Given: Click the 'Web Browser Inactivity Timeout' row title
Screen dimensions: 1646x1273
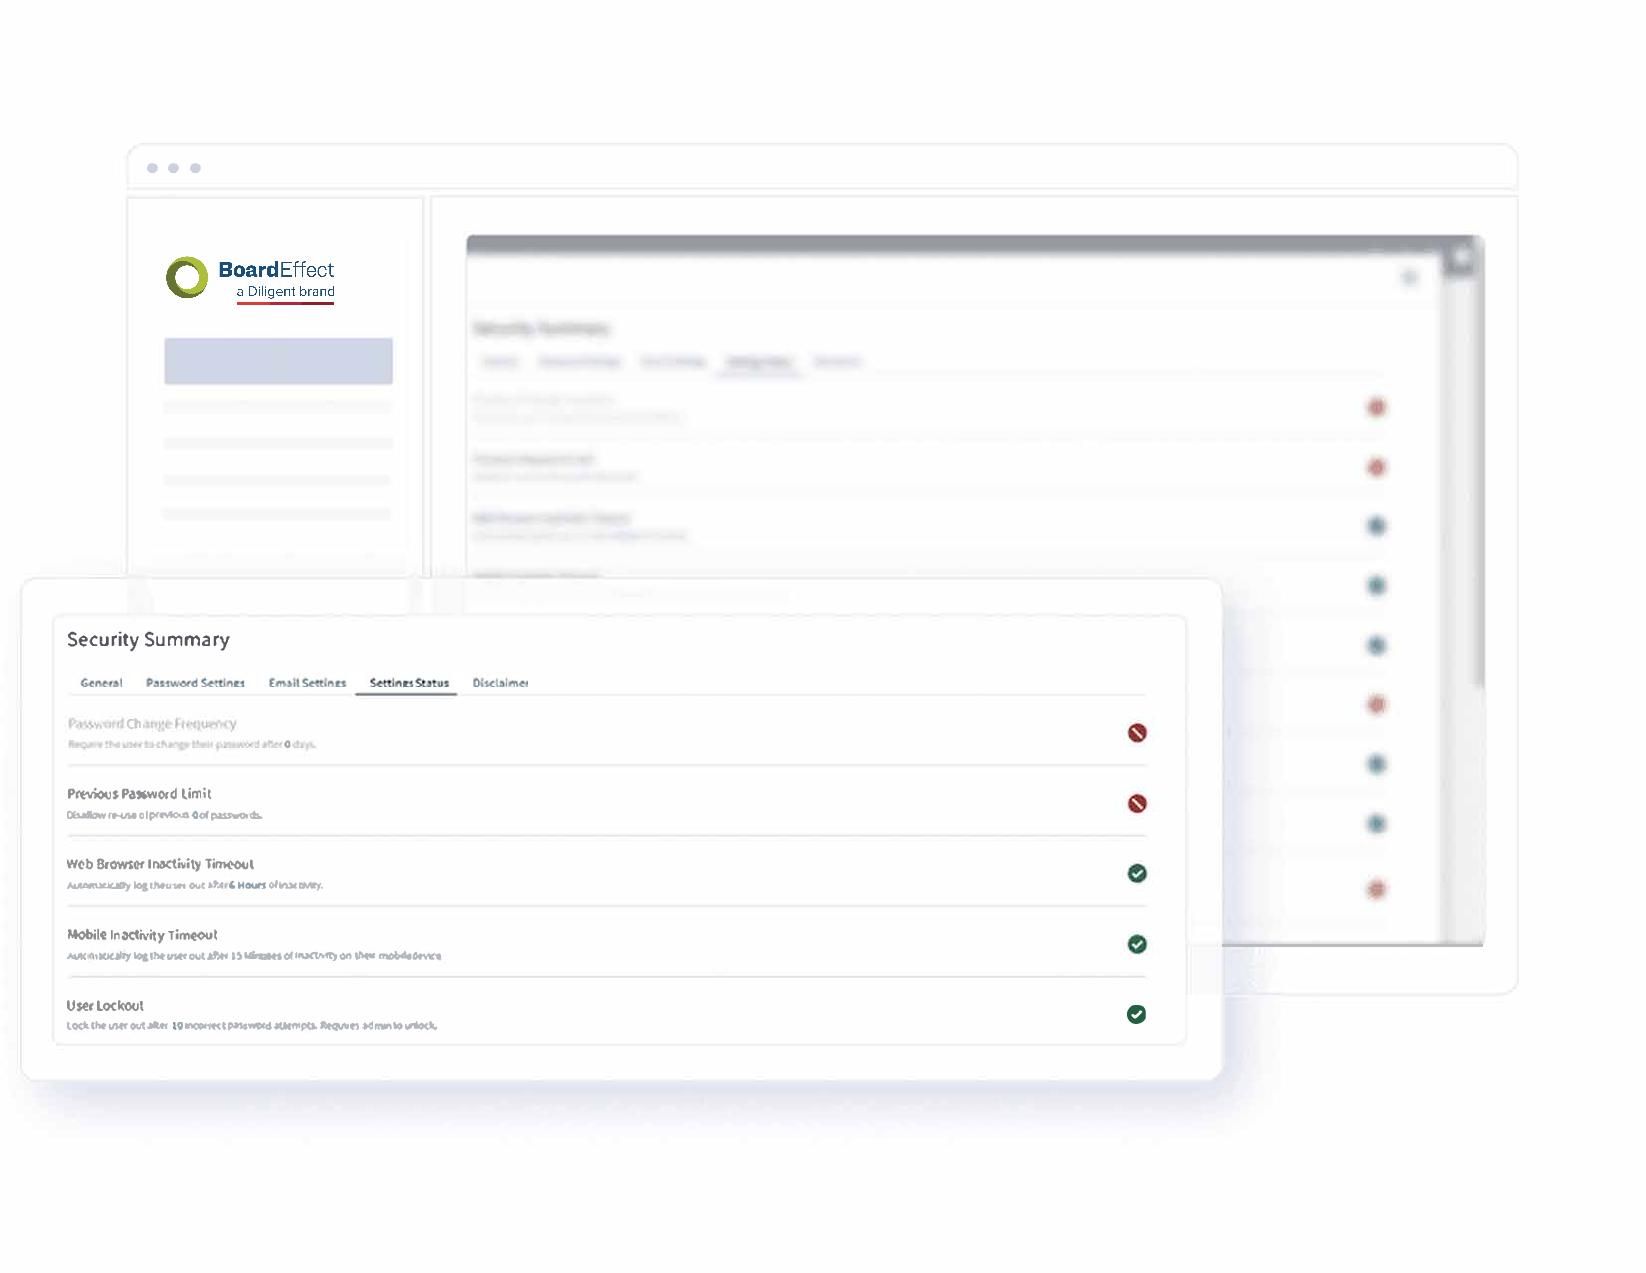Looking at the screenshot, I should click(160, 864).
